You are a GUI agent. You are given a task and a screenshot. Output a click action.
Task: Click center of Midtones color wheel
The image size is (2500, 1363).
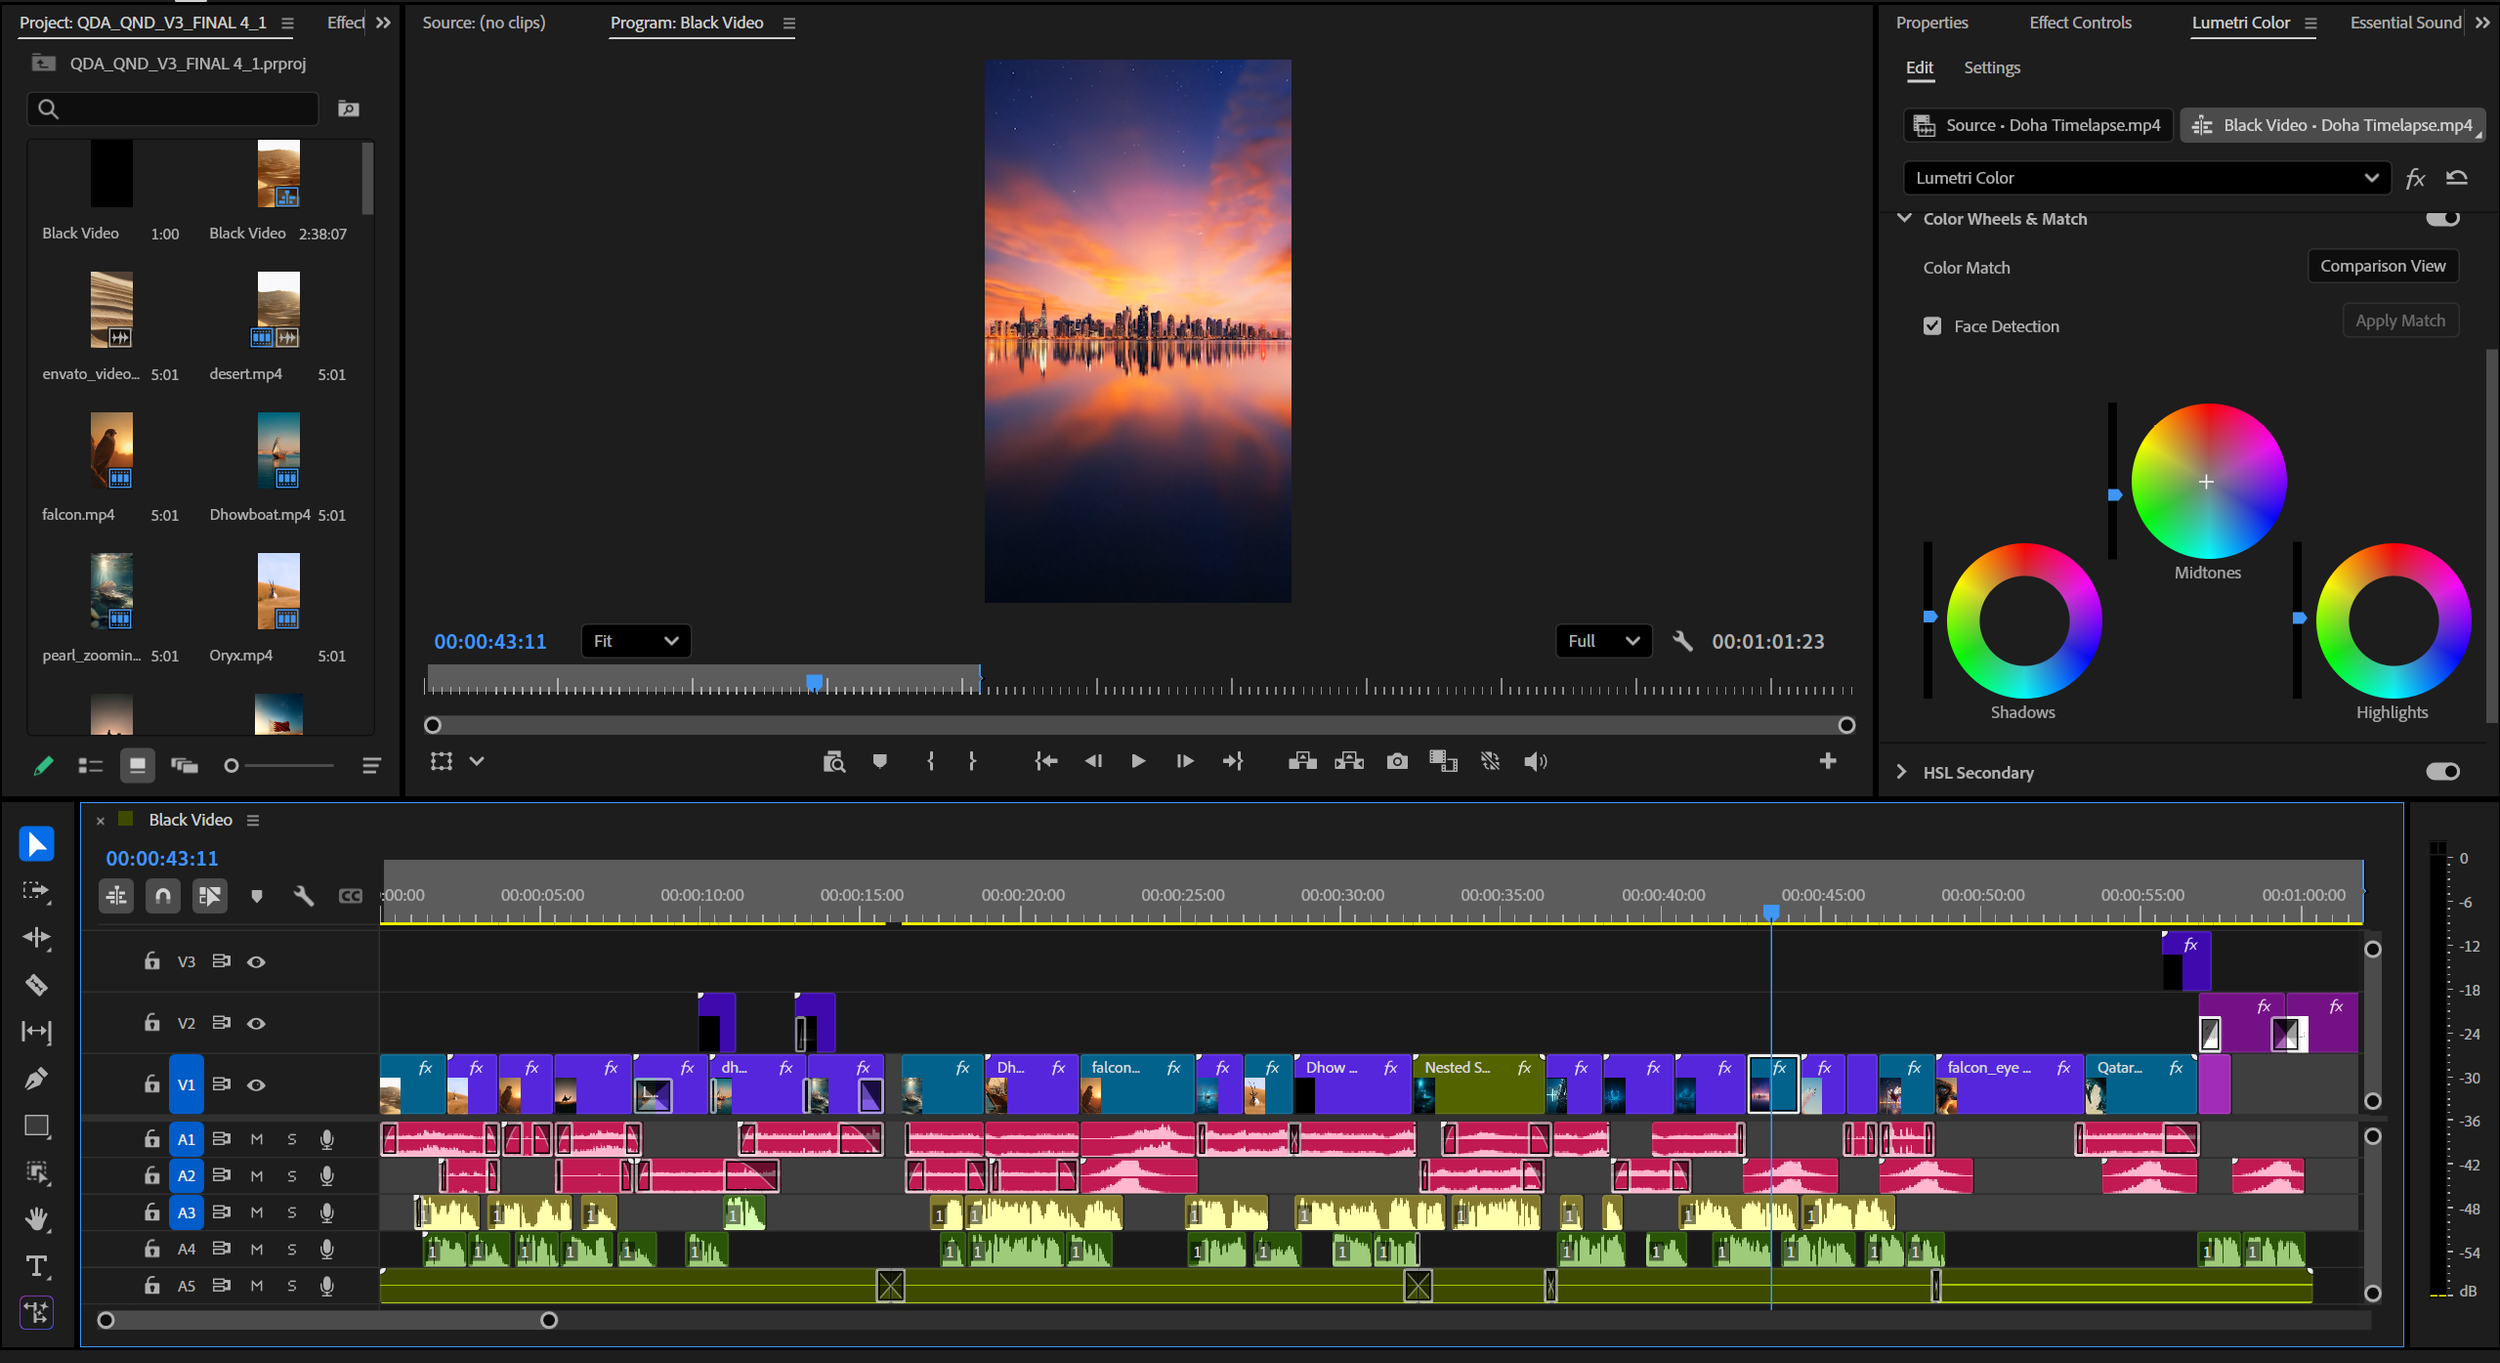2207,482
